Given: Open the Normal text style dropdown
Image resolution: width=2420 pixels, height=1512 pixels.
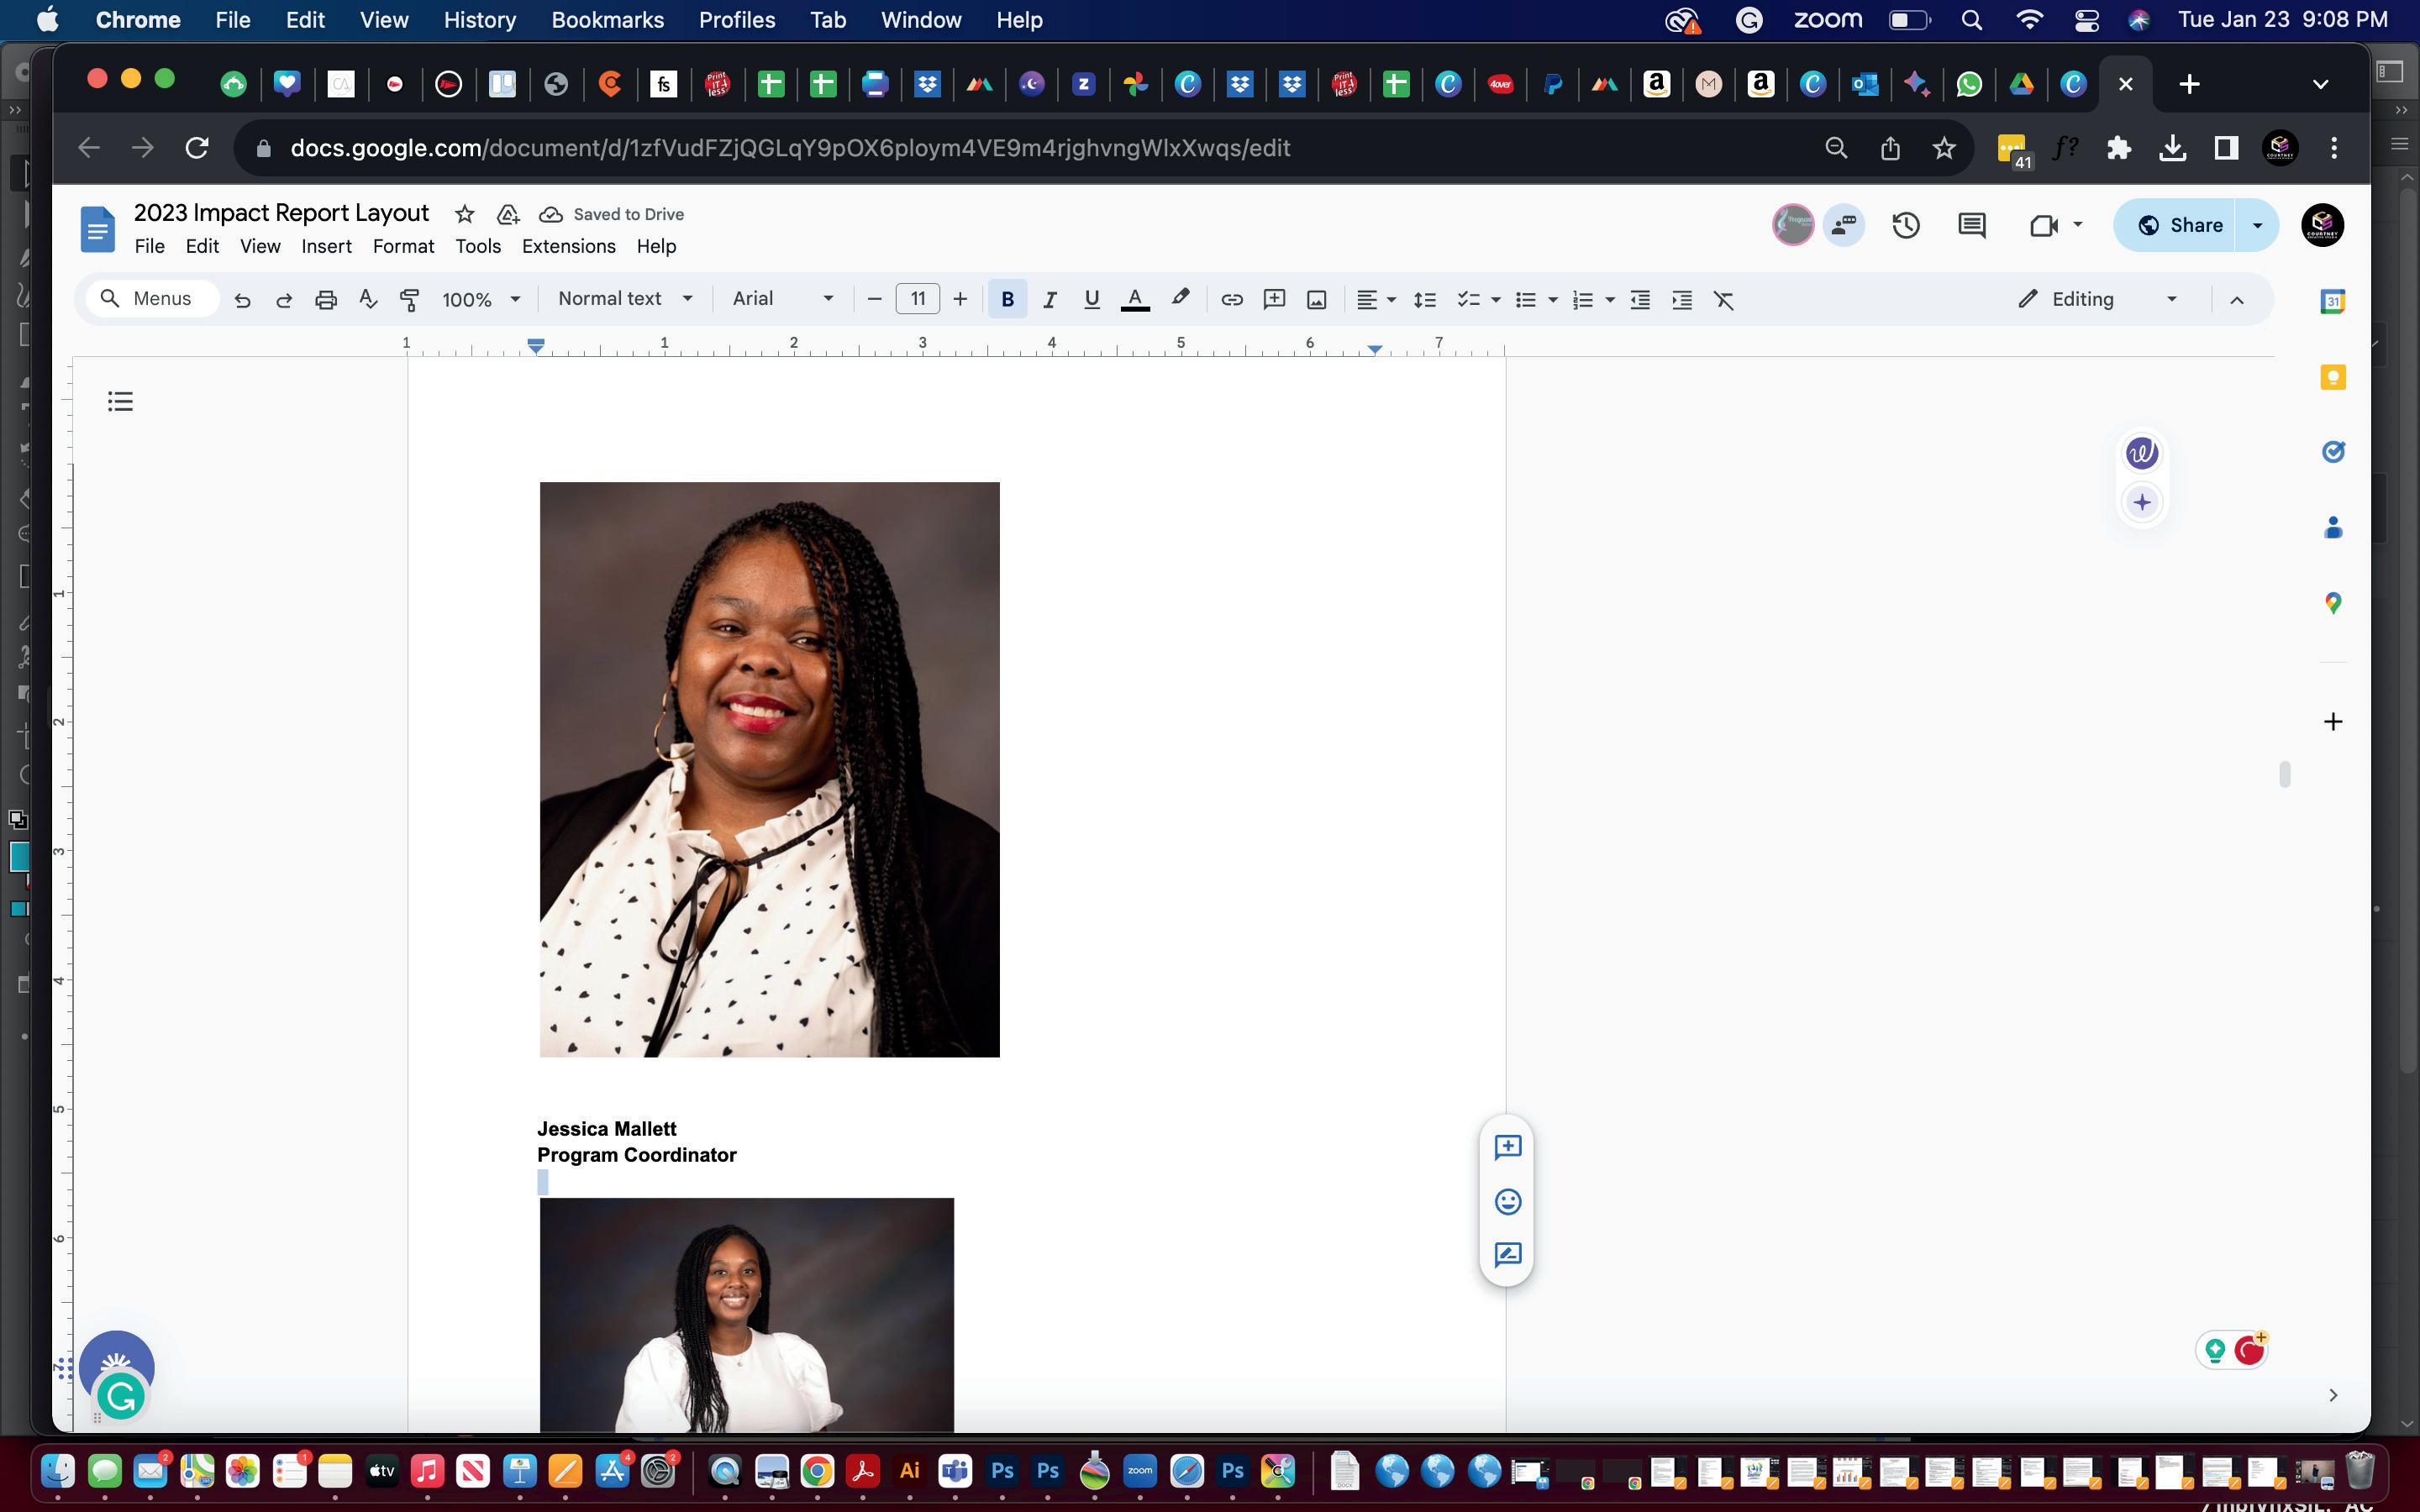Looking at the screenshot, I should pos(625,299).
